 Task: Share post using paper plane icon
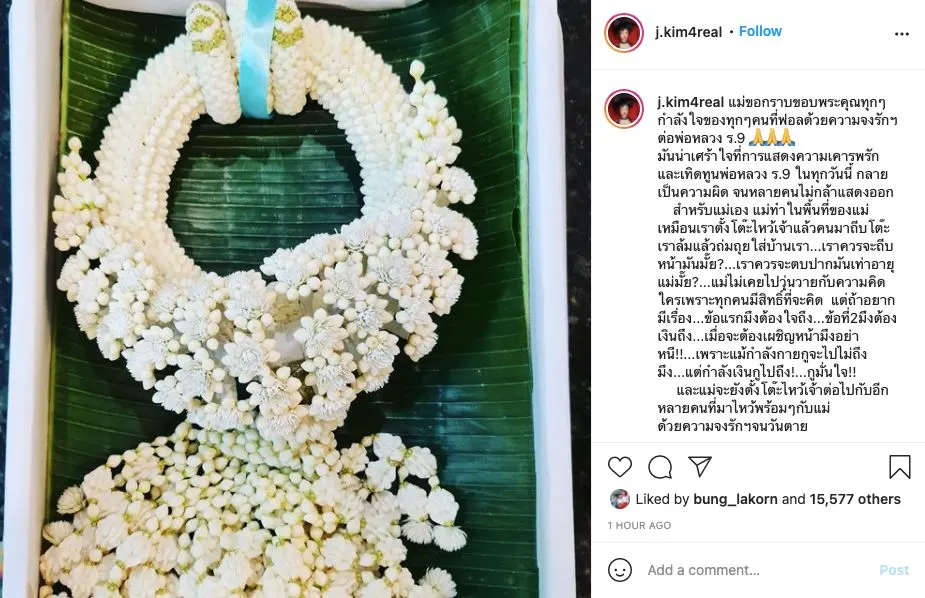pyautogui.click(x=700, y=466)
